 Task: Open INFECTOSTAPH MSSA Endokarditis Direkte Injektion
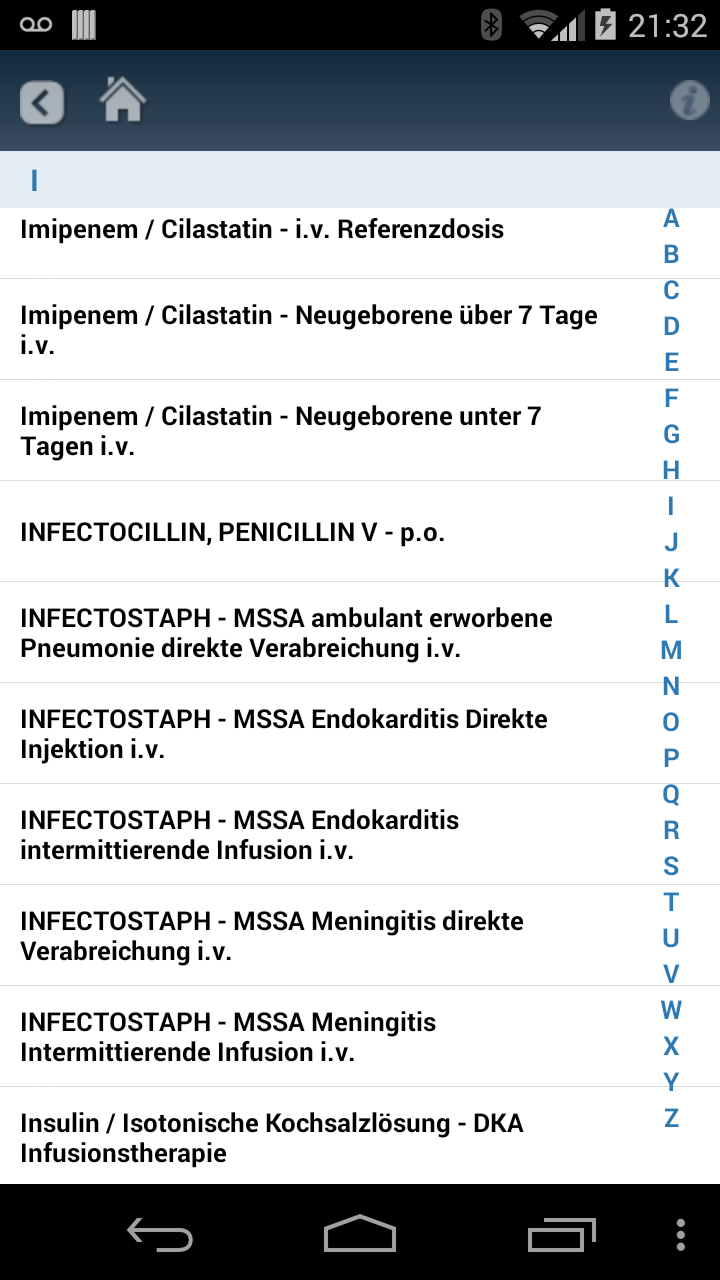pos(330,733)
